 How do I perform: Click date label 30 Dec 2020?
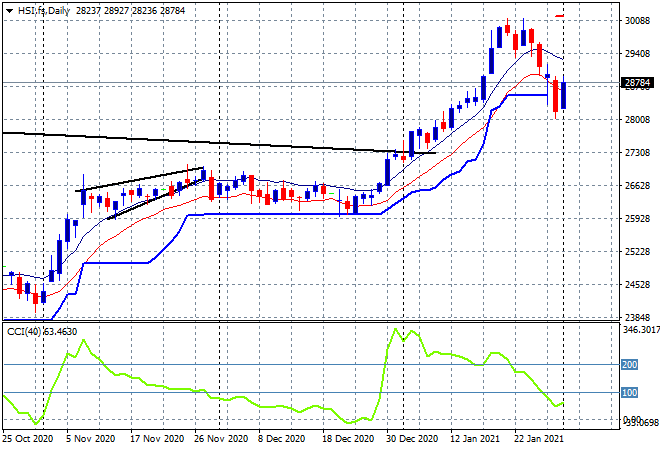coord(412,439)
